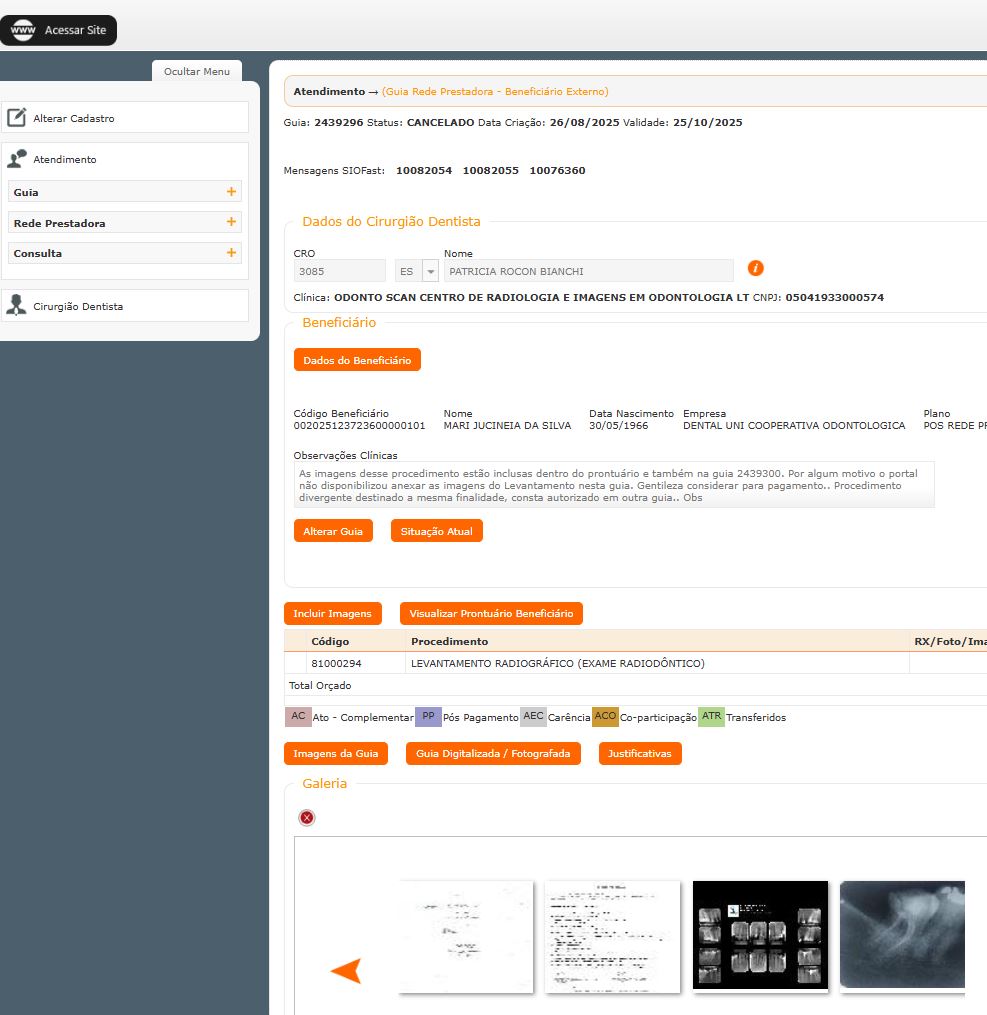Click the Dados do Beneficiário button

point(357,360)
